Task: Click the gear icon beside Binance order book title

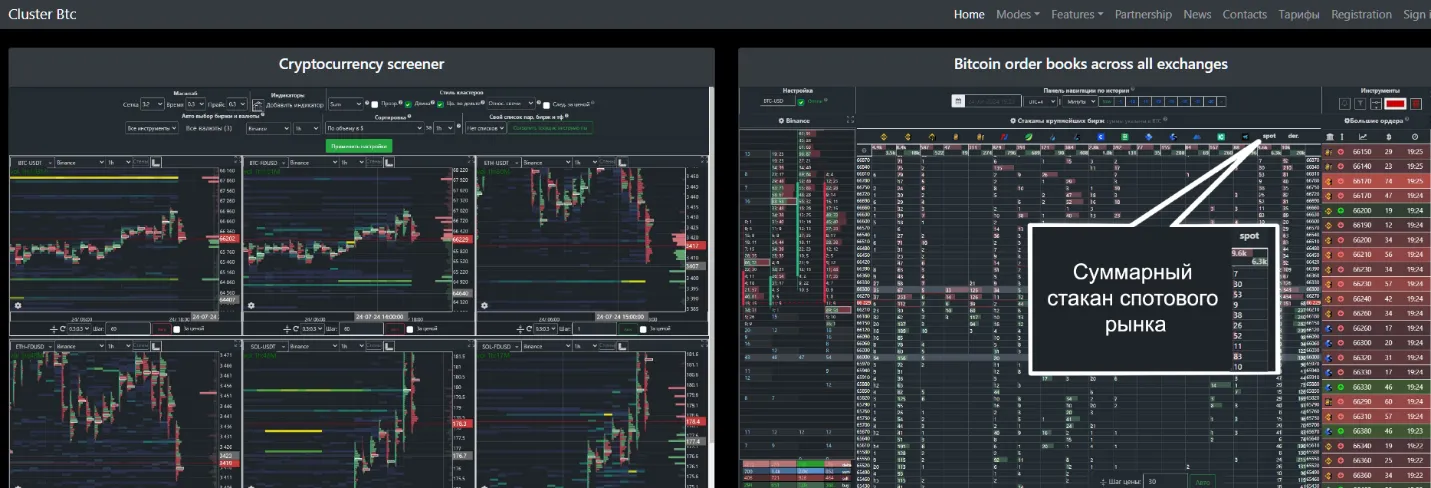Action: pos(781,121)
